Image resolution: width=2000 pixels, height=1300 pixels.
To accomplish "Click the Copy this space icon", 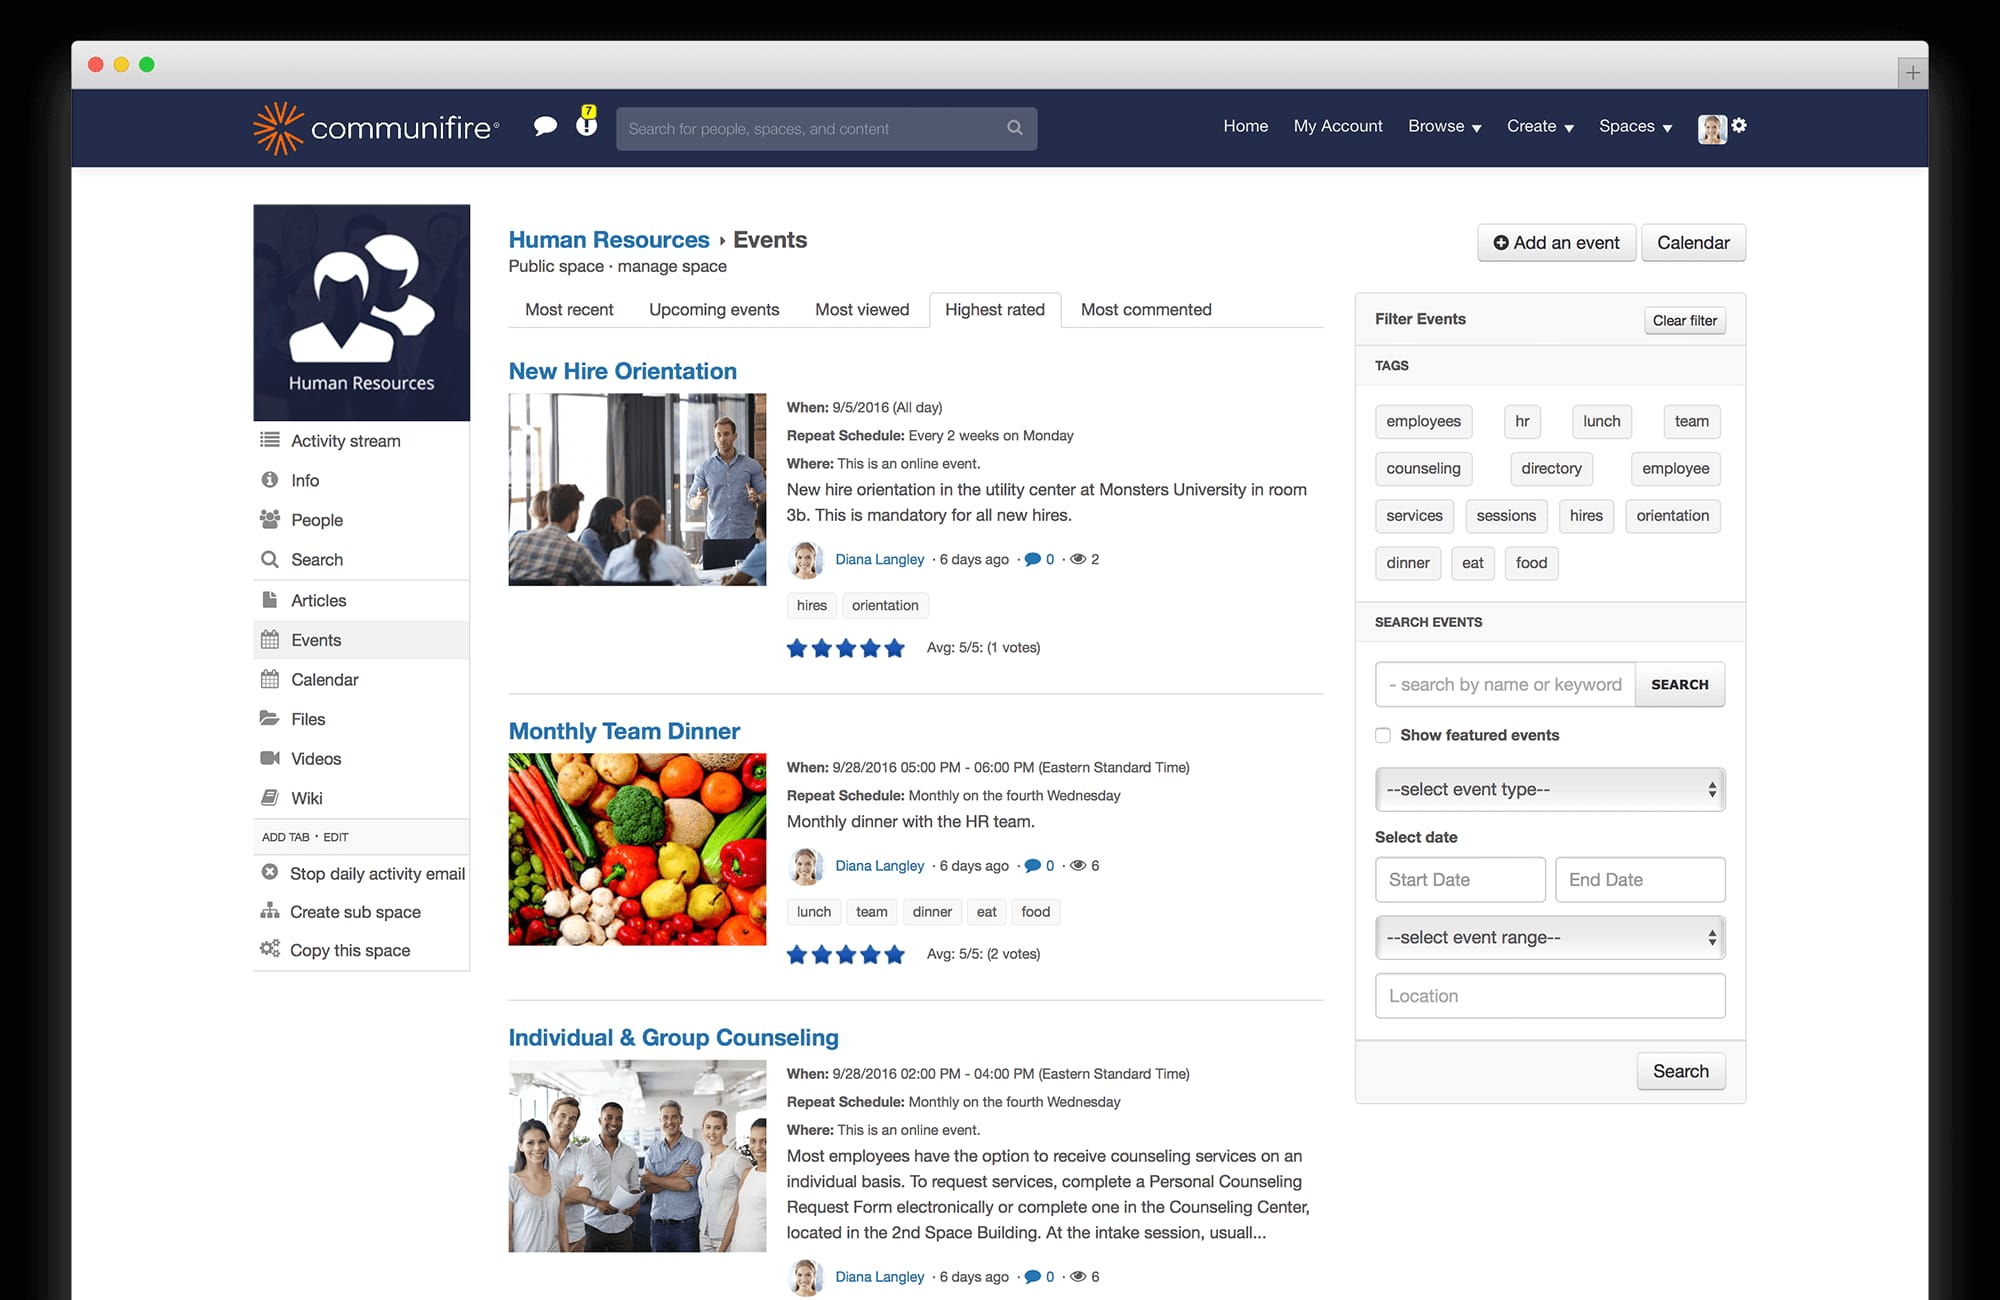I will (268, 949).
